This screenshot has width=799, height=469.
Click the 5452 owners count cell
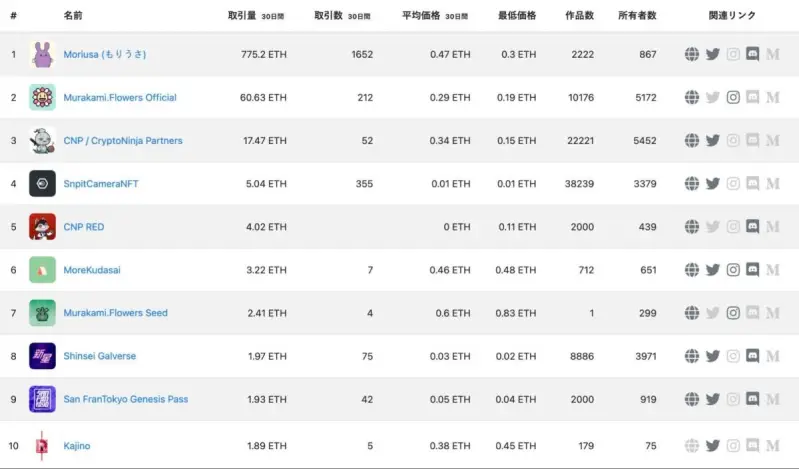tap(645, 141)
